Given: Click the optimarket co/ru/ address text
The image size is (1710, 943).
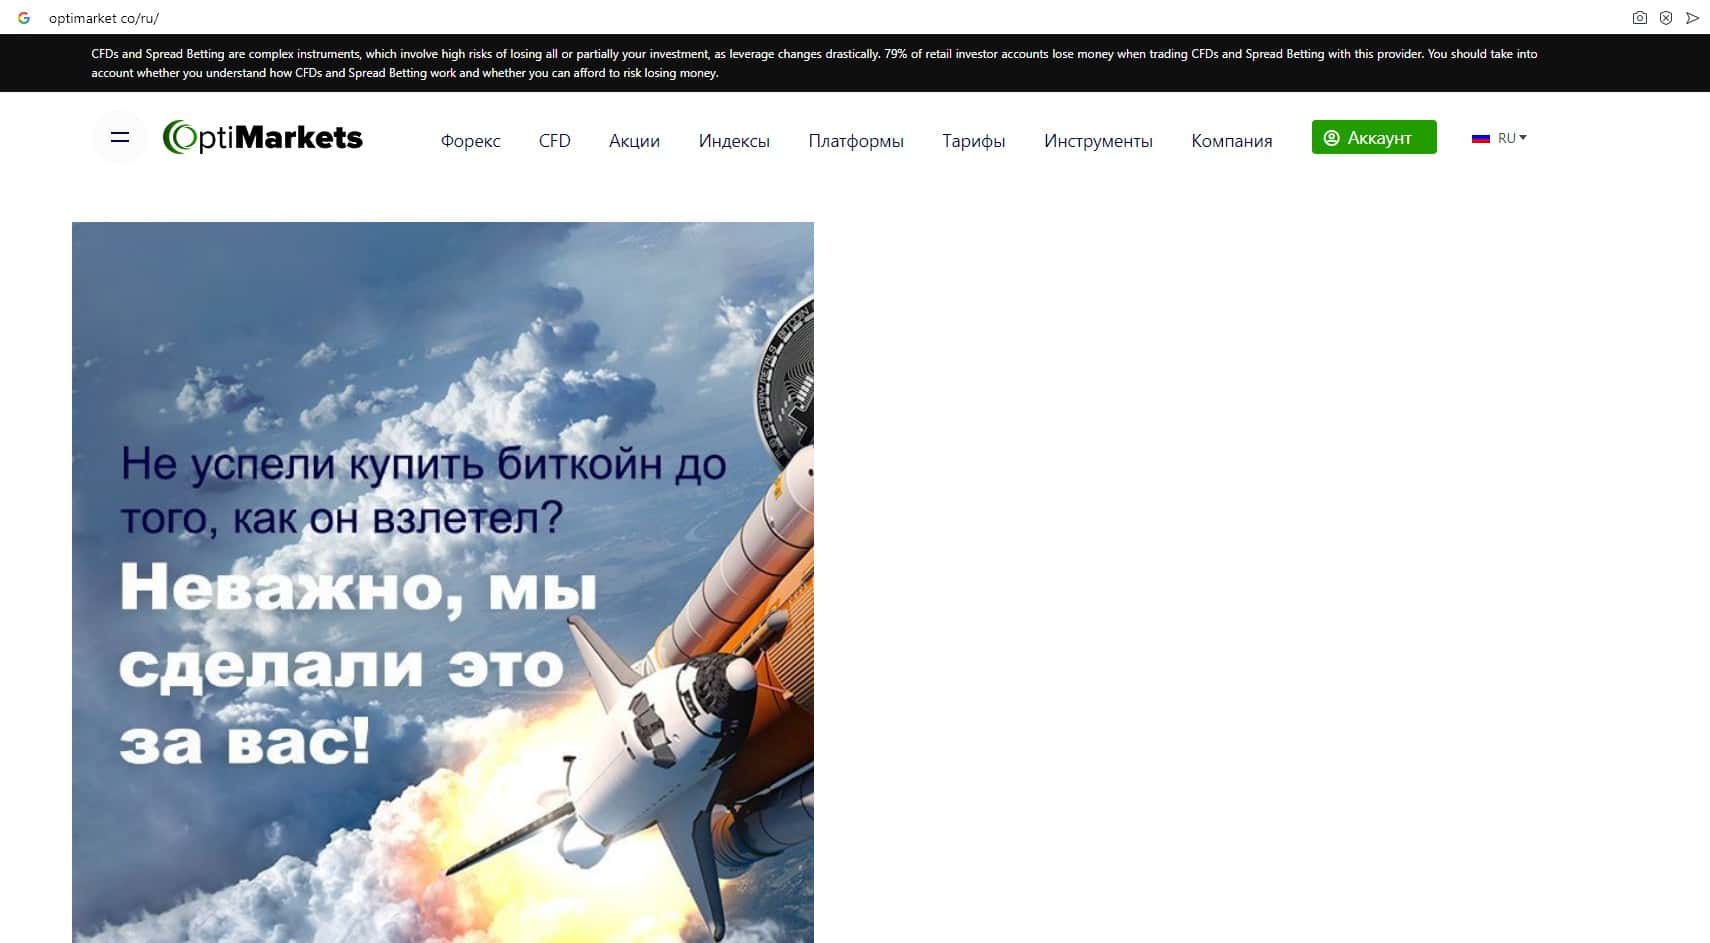Looking at the screenshot, I should tap(104, 18).
